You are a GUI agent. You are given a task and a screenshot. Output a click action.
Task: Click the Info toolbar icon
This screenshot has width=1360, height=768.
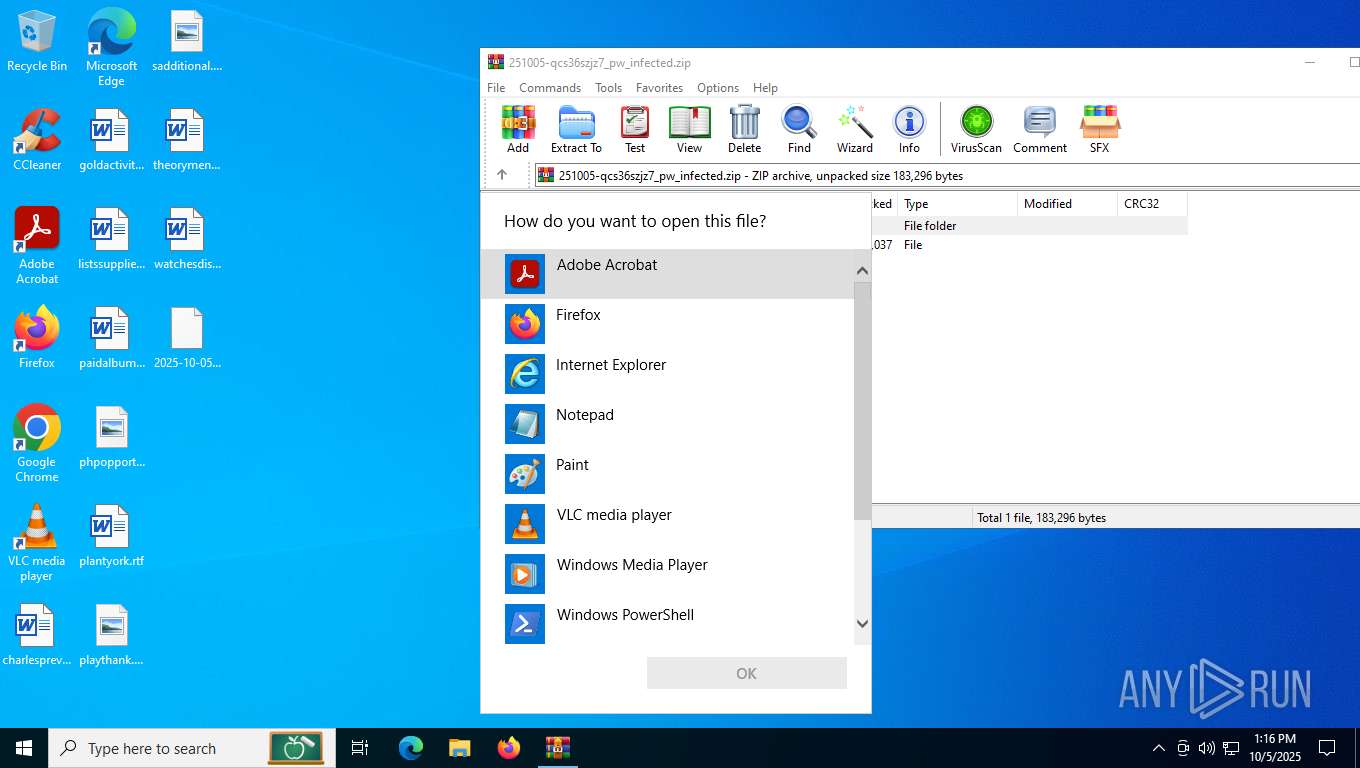(x=909, y=130)
